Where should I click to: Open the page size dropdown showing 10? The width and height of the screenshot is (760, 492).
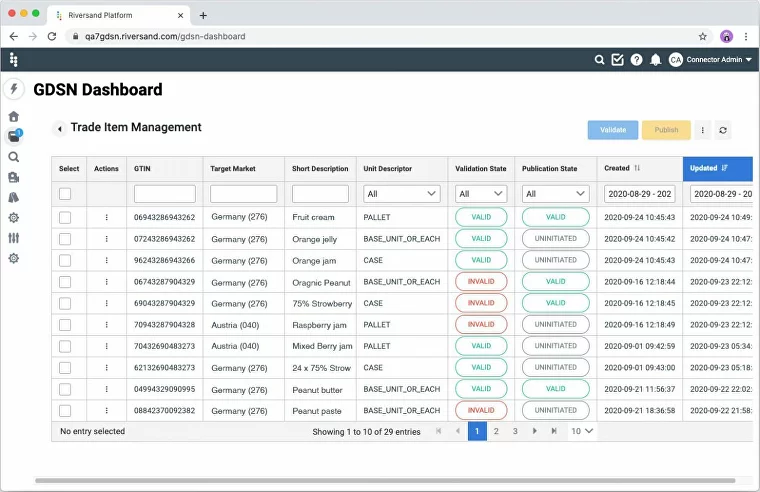pos(582,431)
